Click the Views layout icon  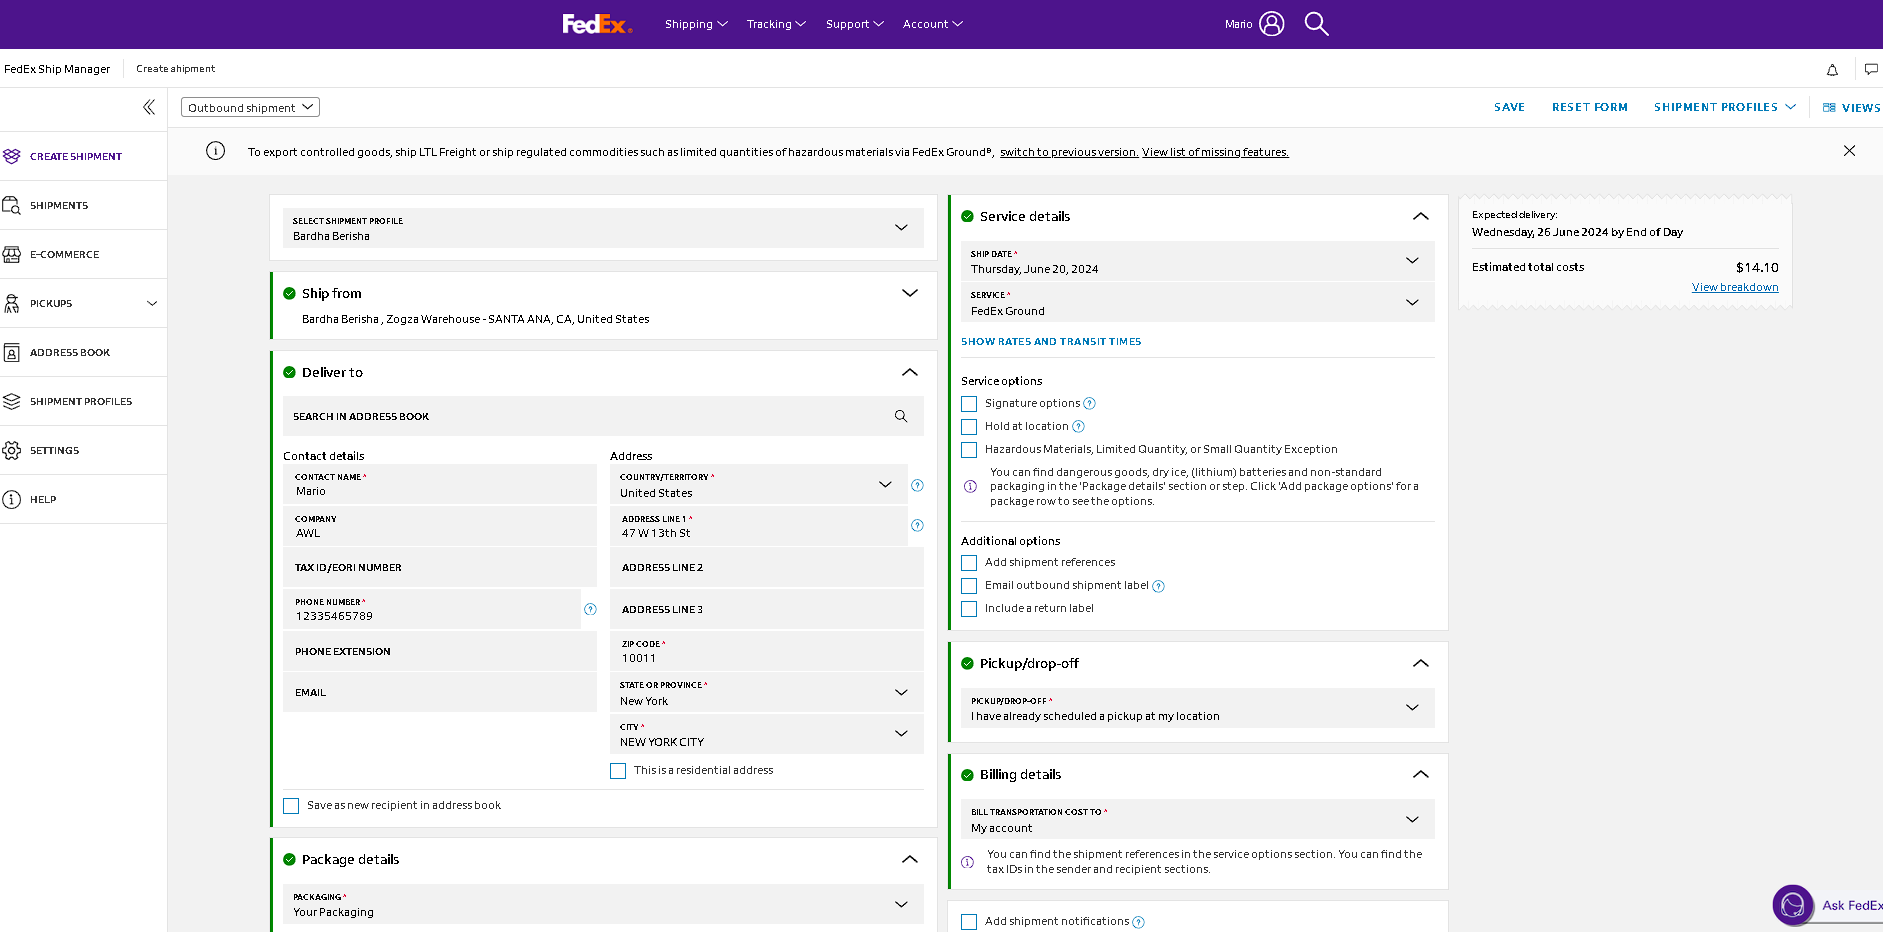tap(1829, 108)
